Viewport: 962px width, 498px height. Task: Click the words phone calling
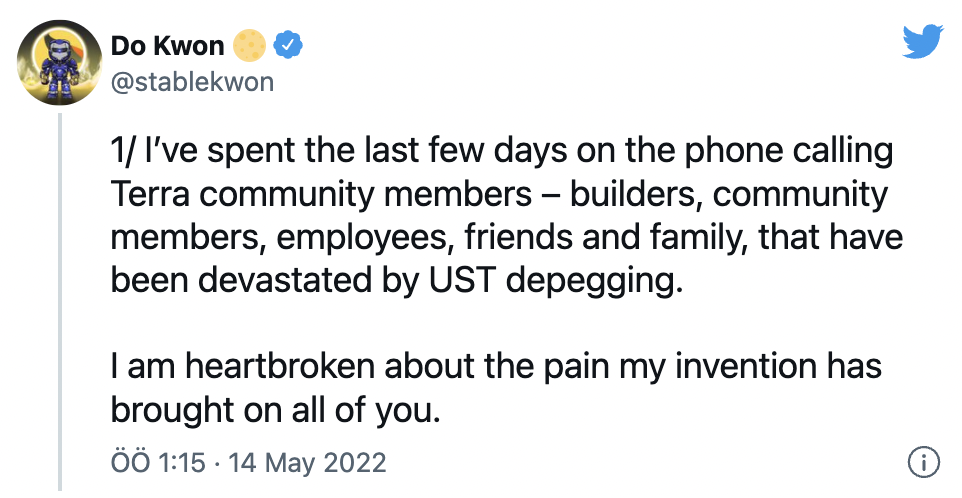pos(788,152)
